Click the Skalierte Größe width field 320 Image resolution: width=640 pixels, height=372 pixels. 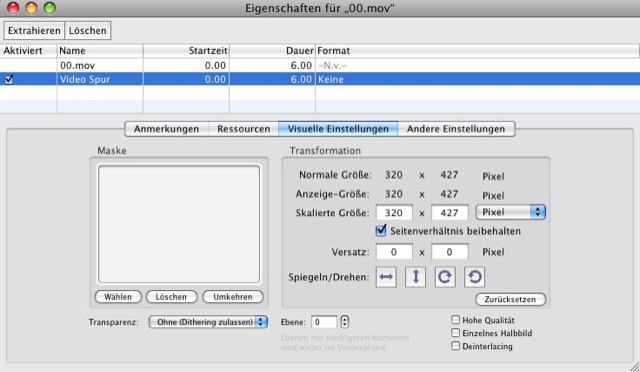click(x=394, y=213)
